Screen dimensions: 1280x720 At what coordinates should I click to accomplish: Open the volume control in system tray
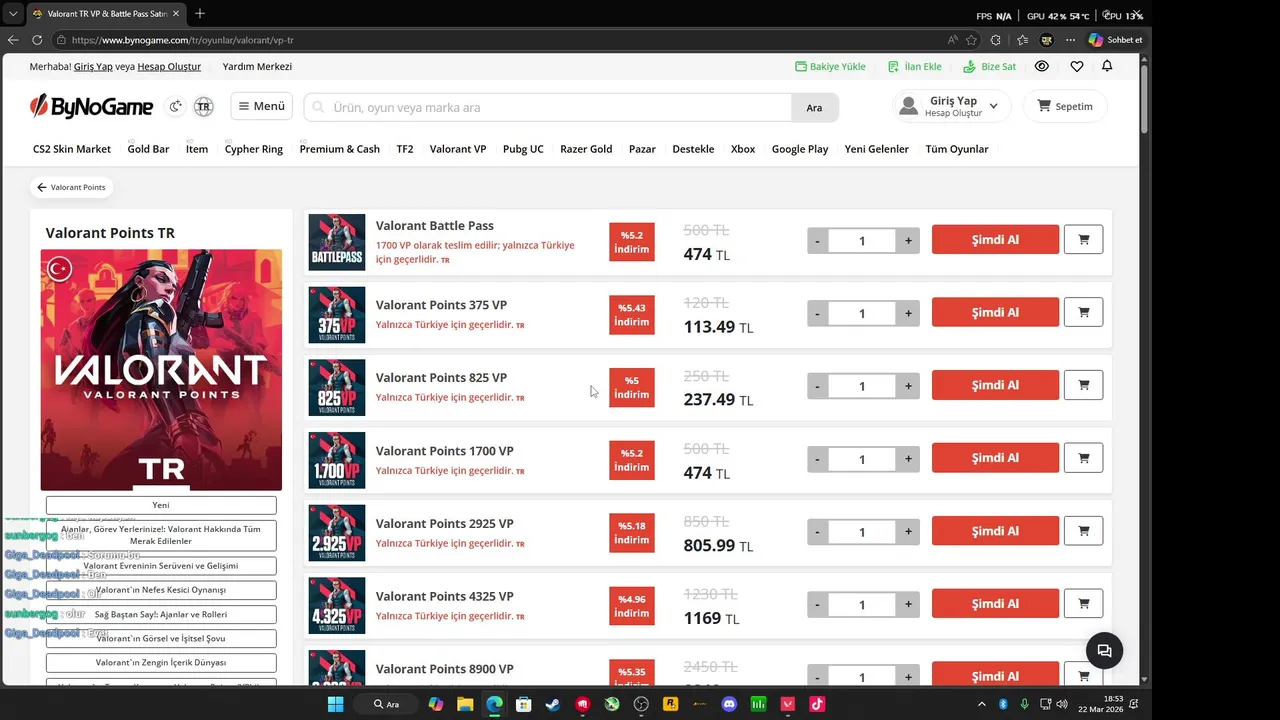coord(1061,704)
